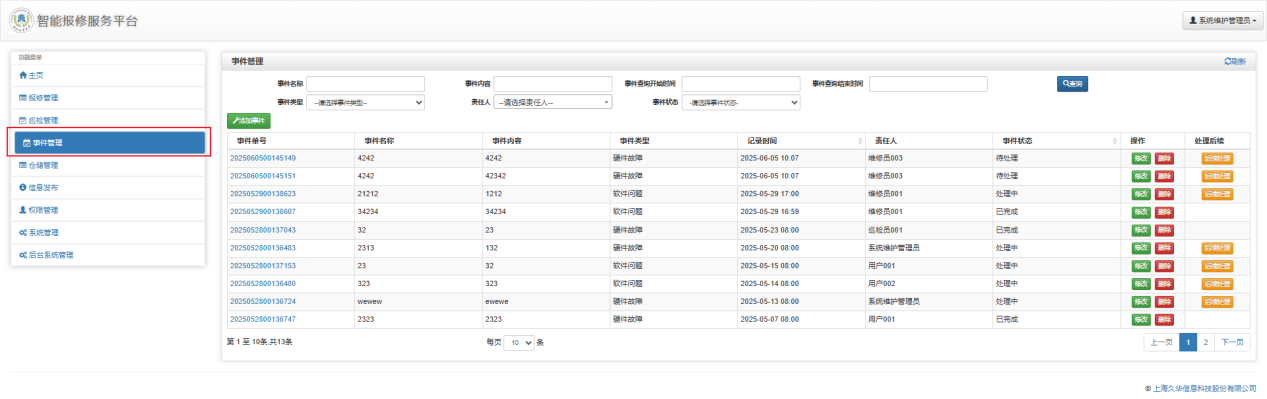
Task: Click 删除 for event 2025052800136747
Action: click(x=1164, y=319)
